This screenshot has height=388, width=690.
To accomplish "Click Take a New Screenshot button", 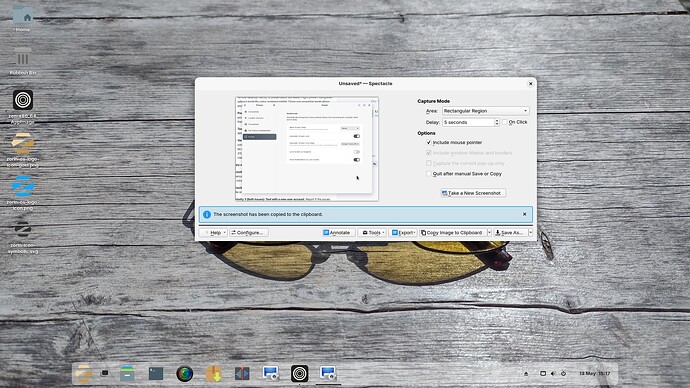I will tap(473, 193).
